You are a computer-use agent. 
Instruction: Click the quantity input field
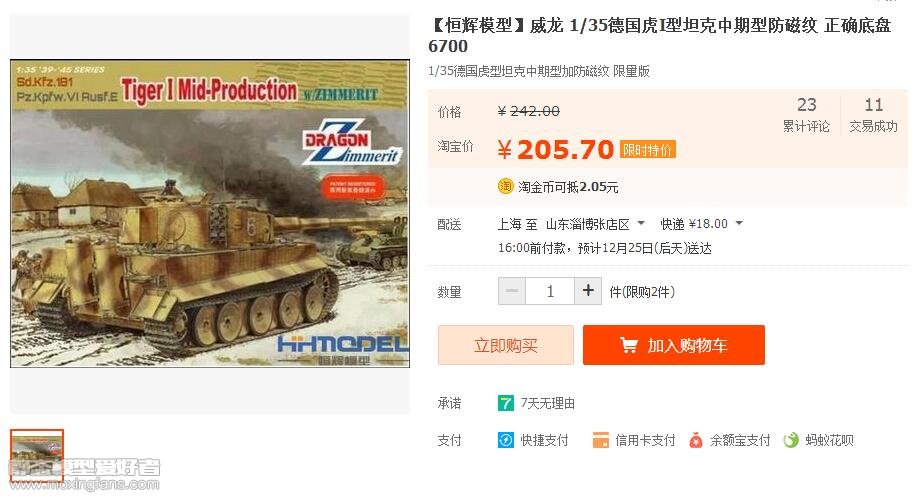pyautogui.click(x=550, y=291)
